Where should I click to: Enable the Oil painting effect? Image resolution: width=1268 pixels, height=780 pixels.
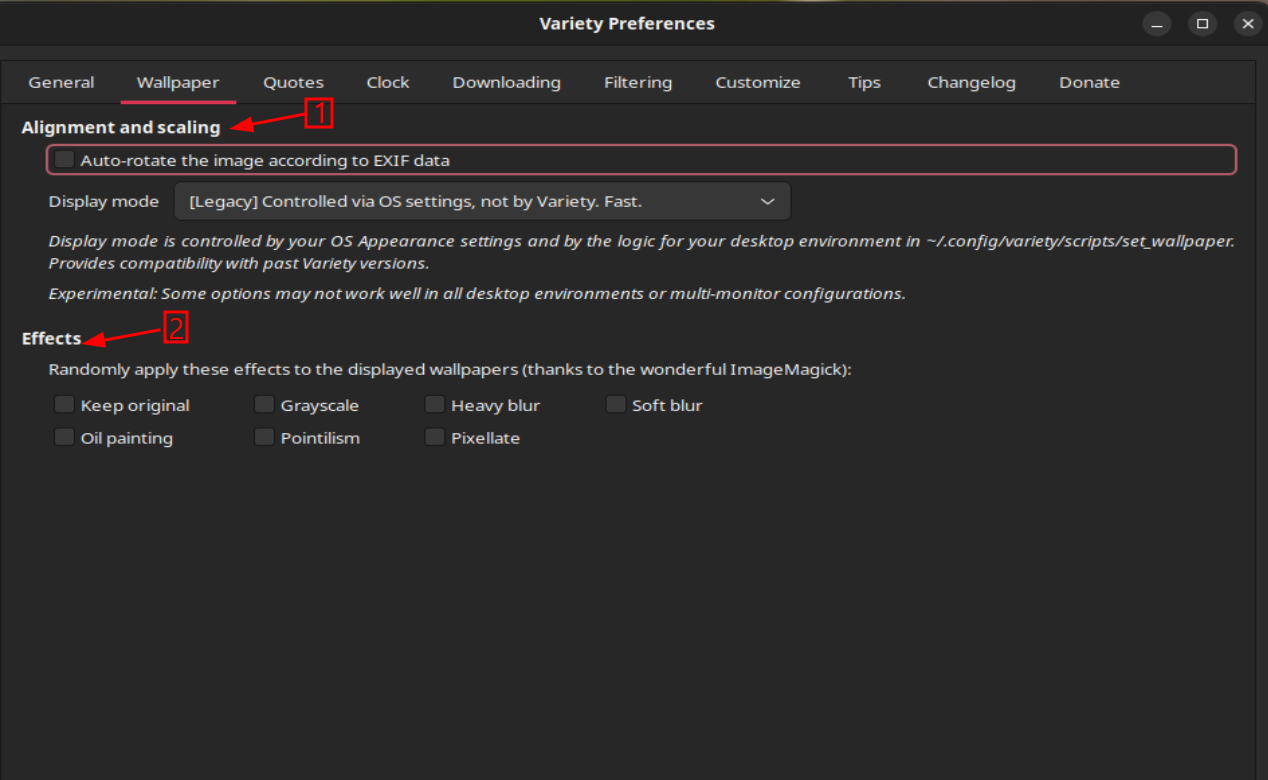pyautogui.click(x=65, y=437)
